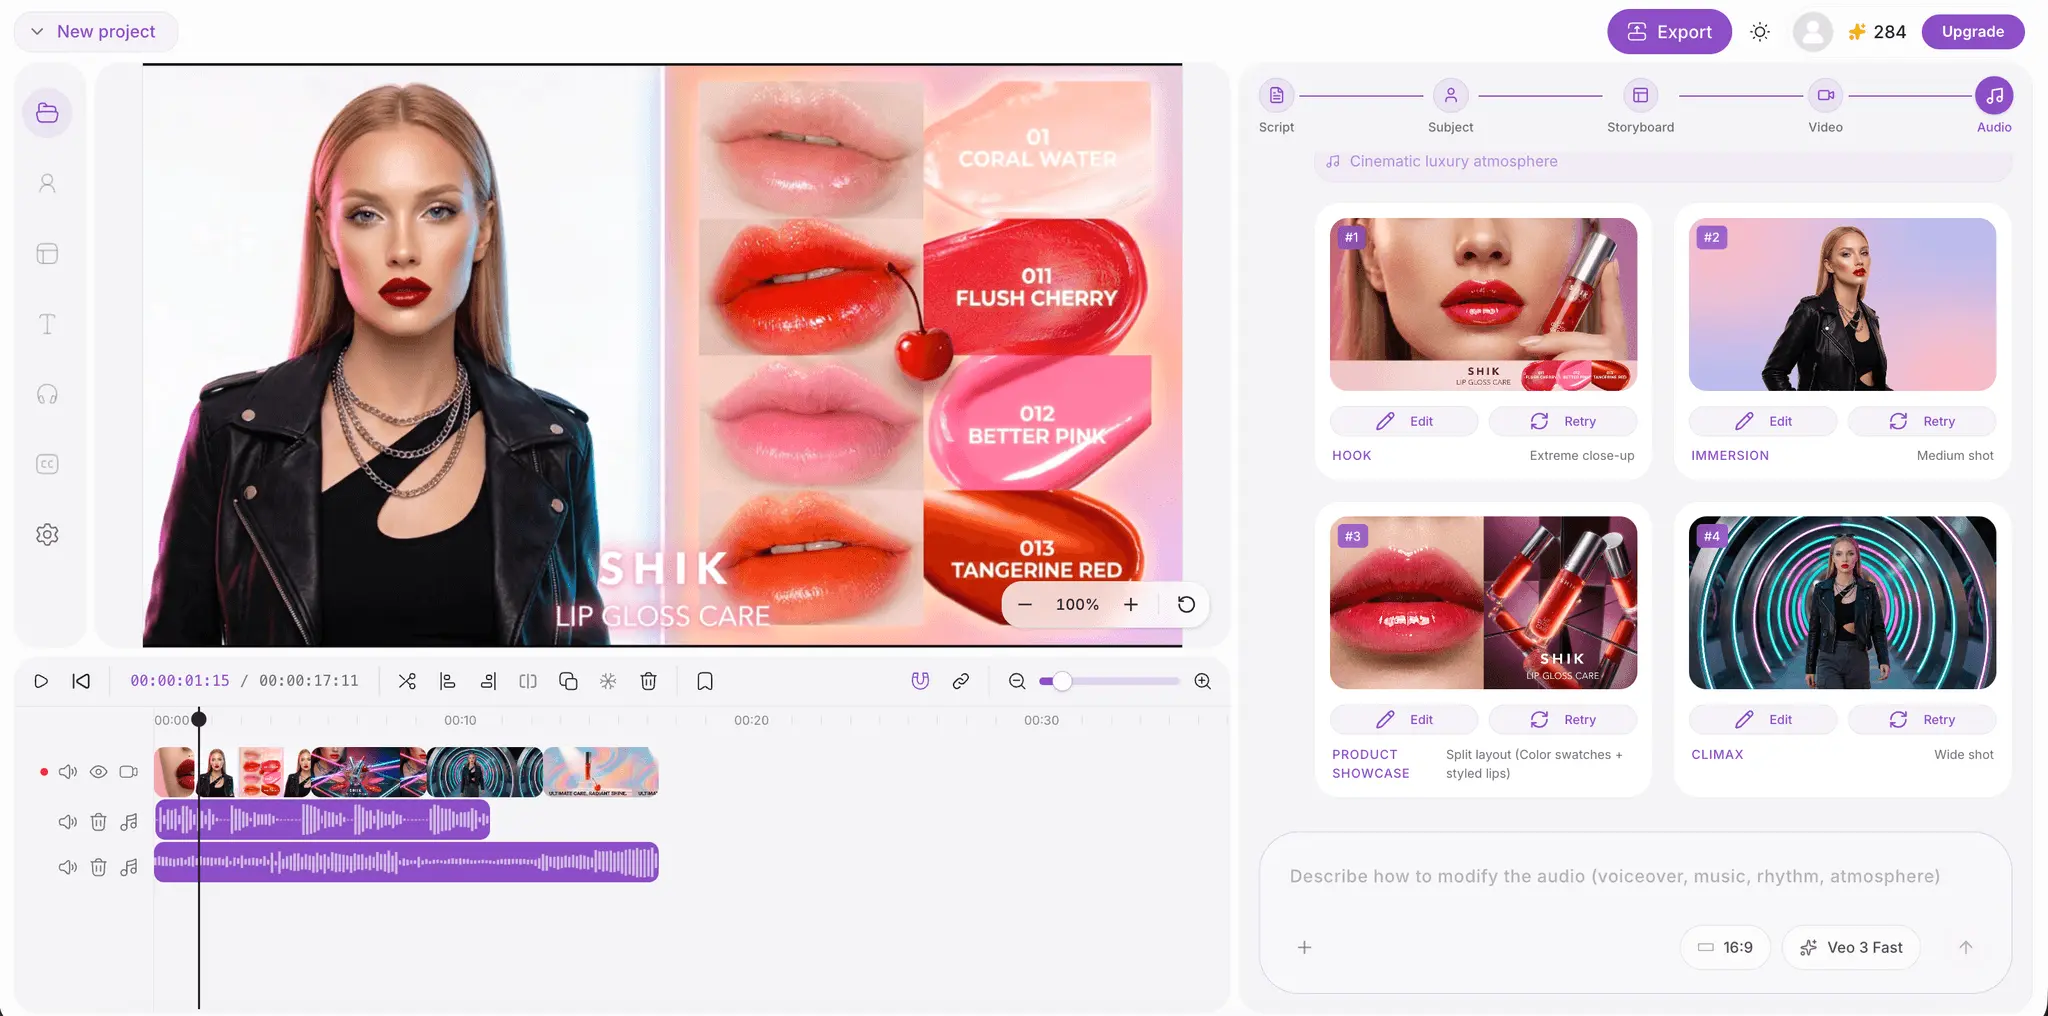Delete selected clip with toolbar trash icon
This screenshot has height=1016, width=2048.
click(x=648, y=681)
